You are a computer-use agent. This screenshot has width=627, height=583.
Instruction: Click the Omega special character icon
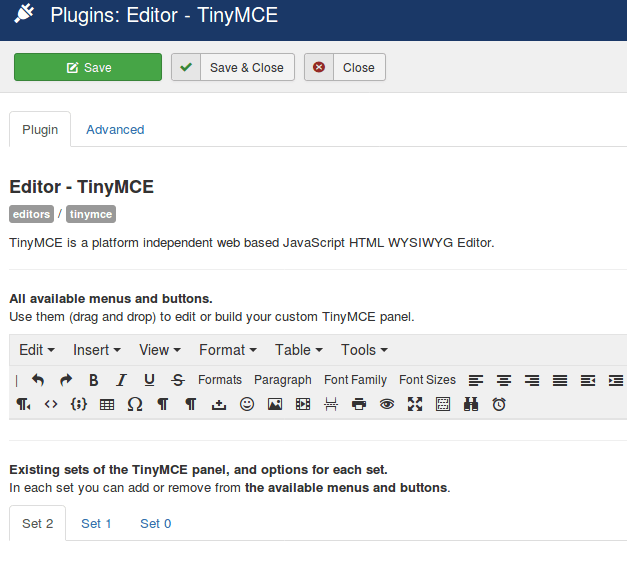point(135,404)
